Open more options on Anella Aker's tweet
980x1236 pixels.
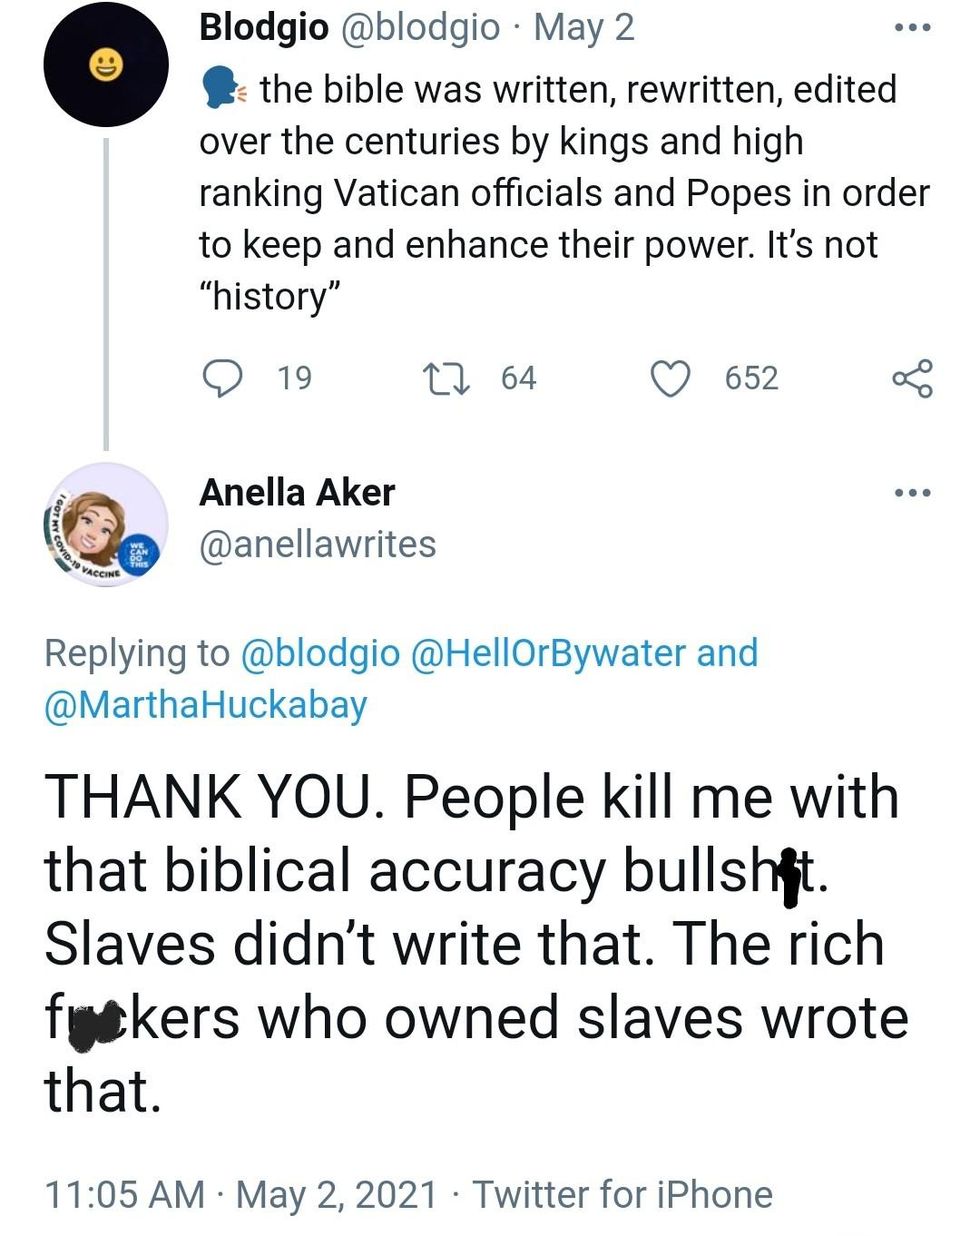912,492
